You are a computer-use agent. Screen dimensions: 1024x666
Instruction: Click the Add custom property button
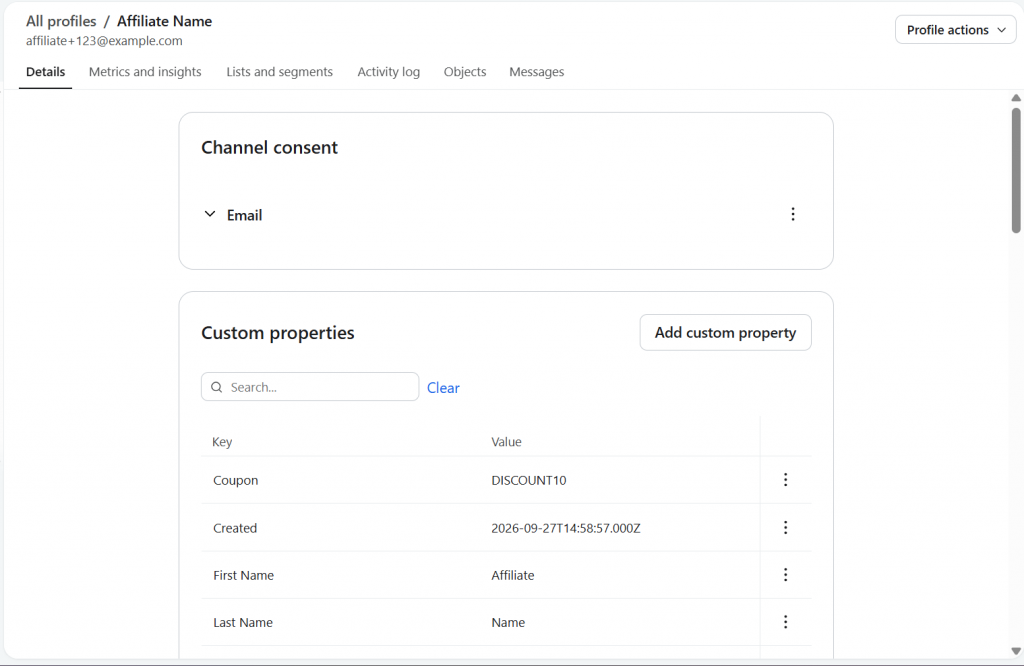726,332
